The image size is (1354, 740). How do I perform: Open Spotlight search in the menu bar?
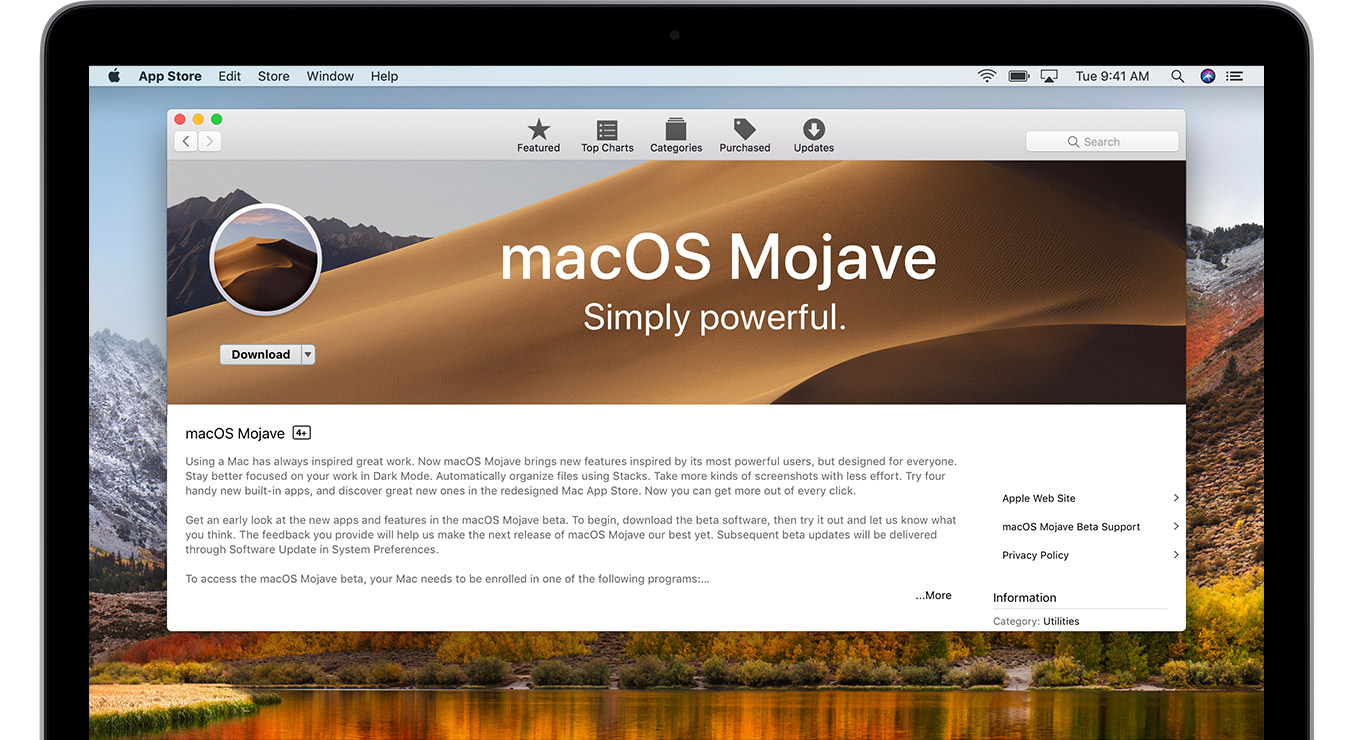pyautogui.click(x=1178, y=76)
